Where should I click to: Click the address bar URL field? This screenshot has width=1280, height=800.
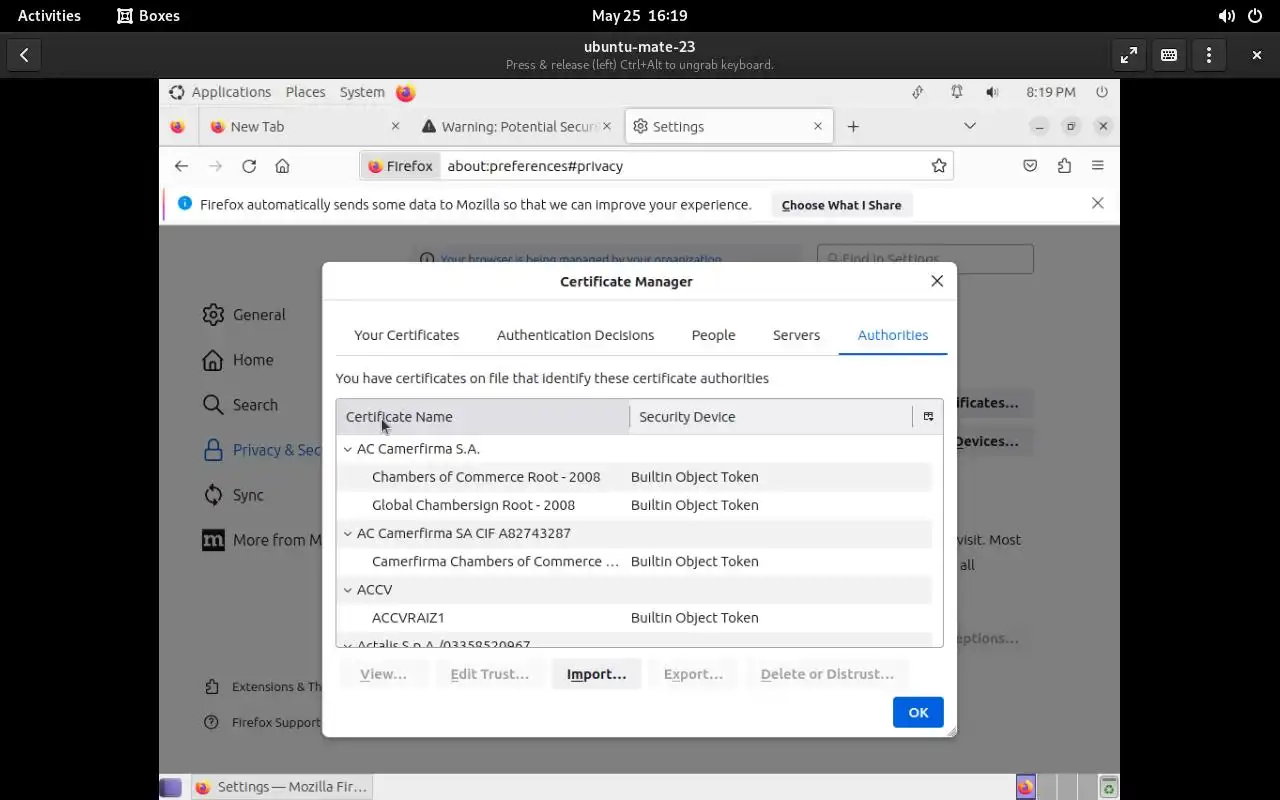pos(684,166)
